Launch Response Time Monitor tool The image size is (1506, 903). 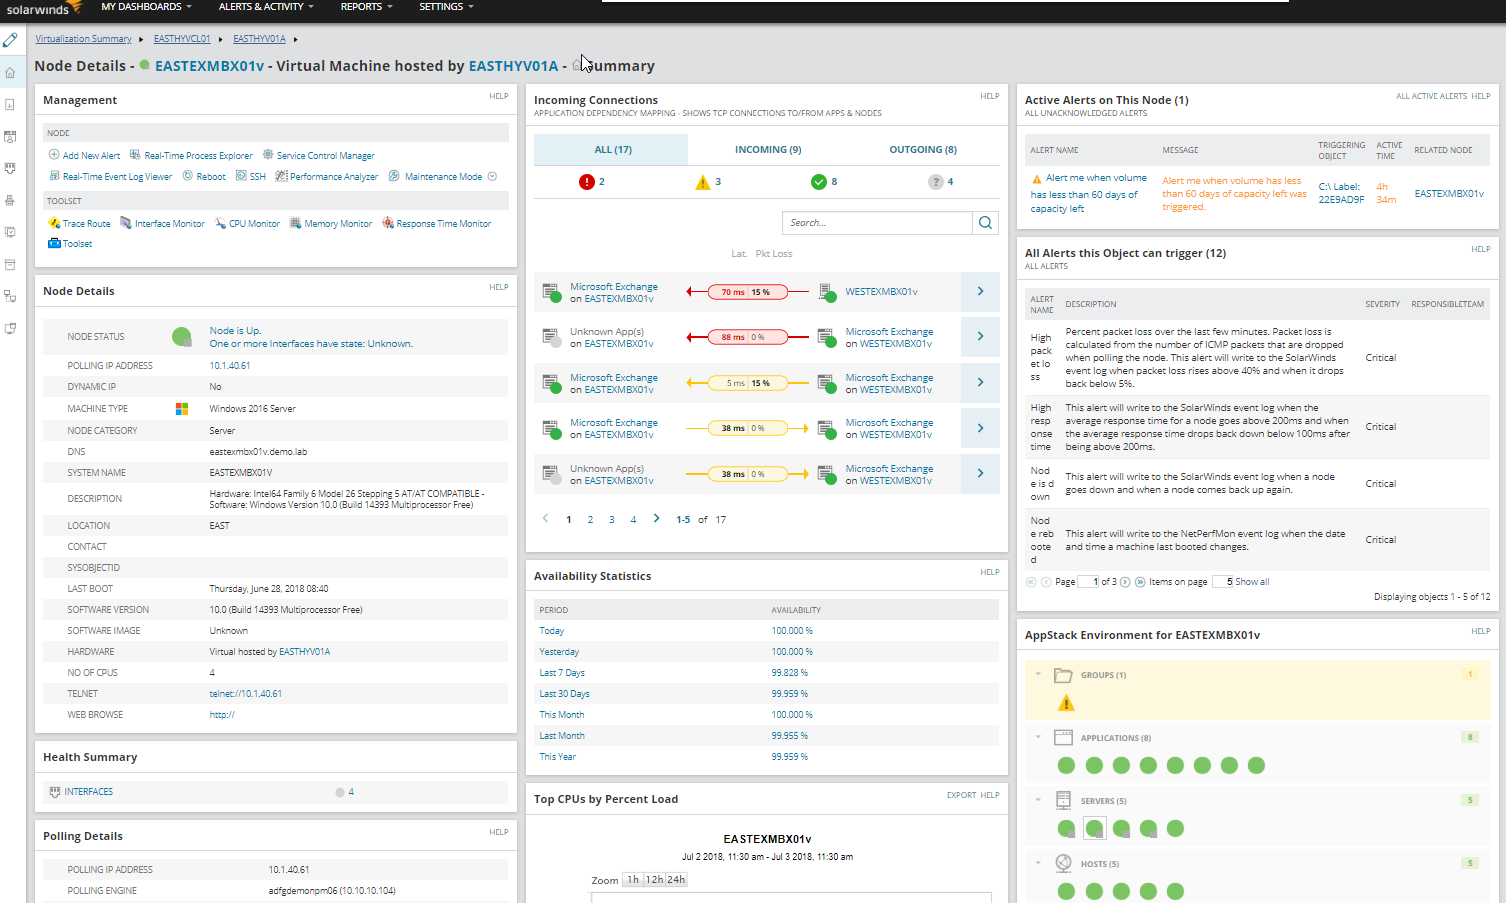(x=437, y=223)
